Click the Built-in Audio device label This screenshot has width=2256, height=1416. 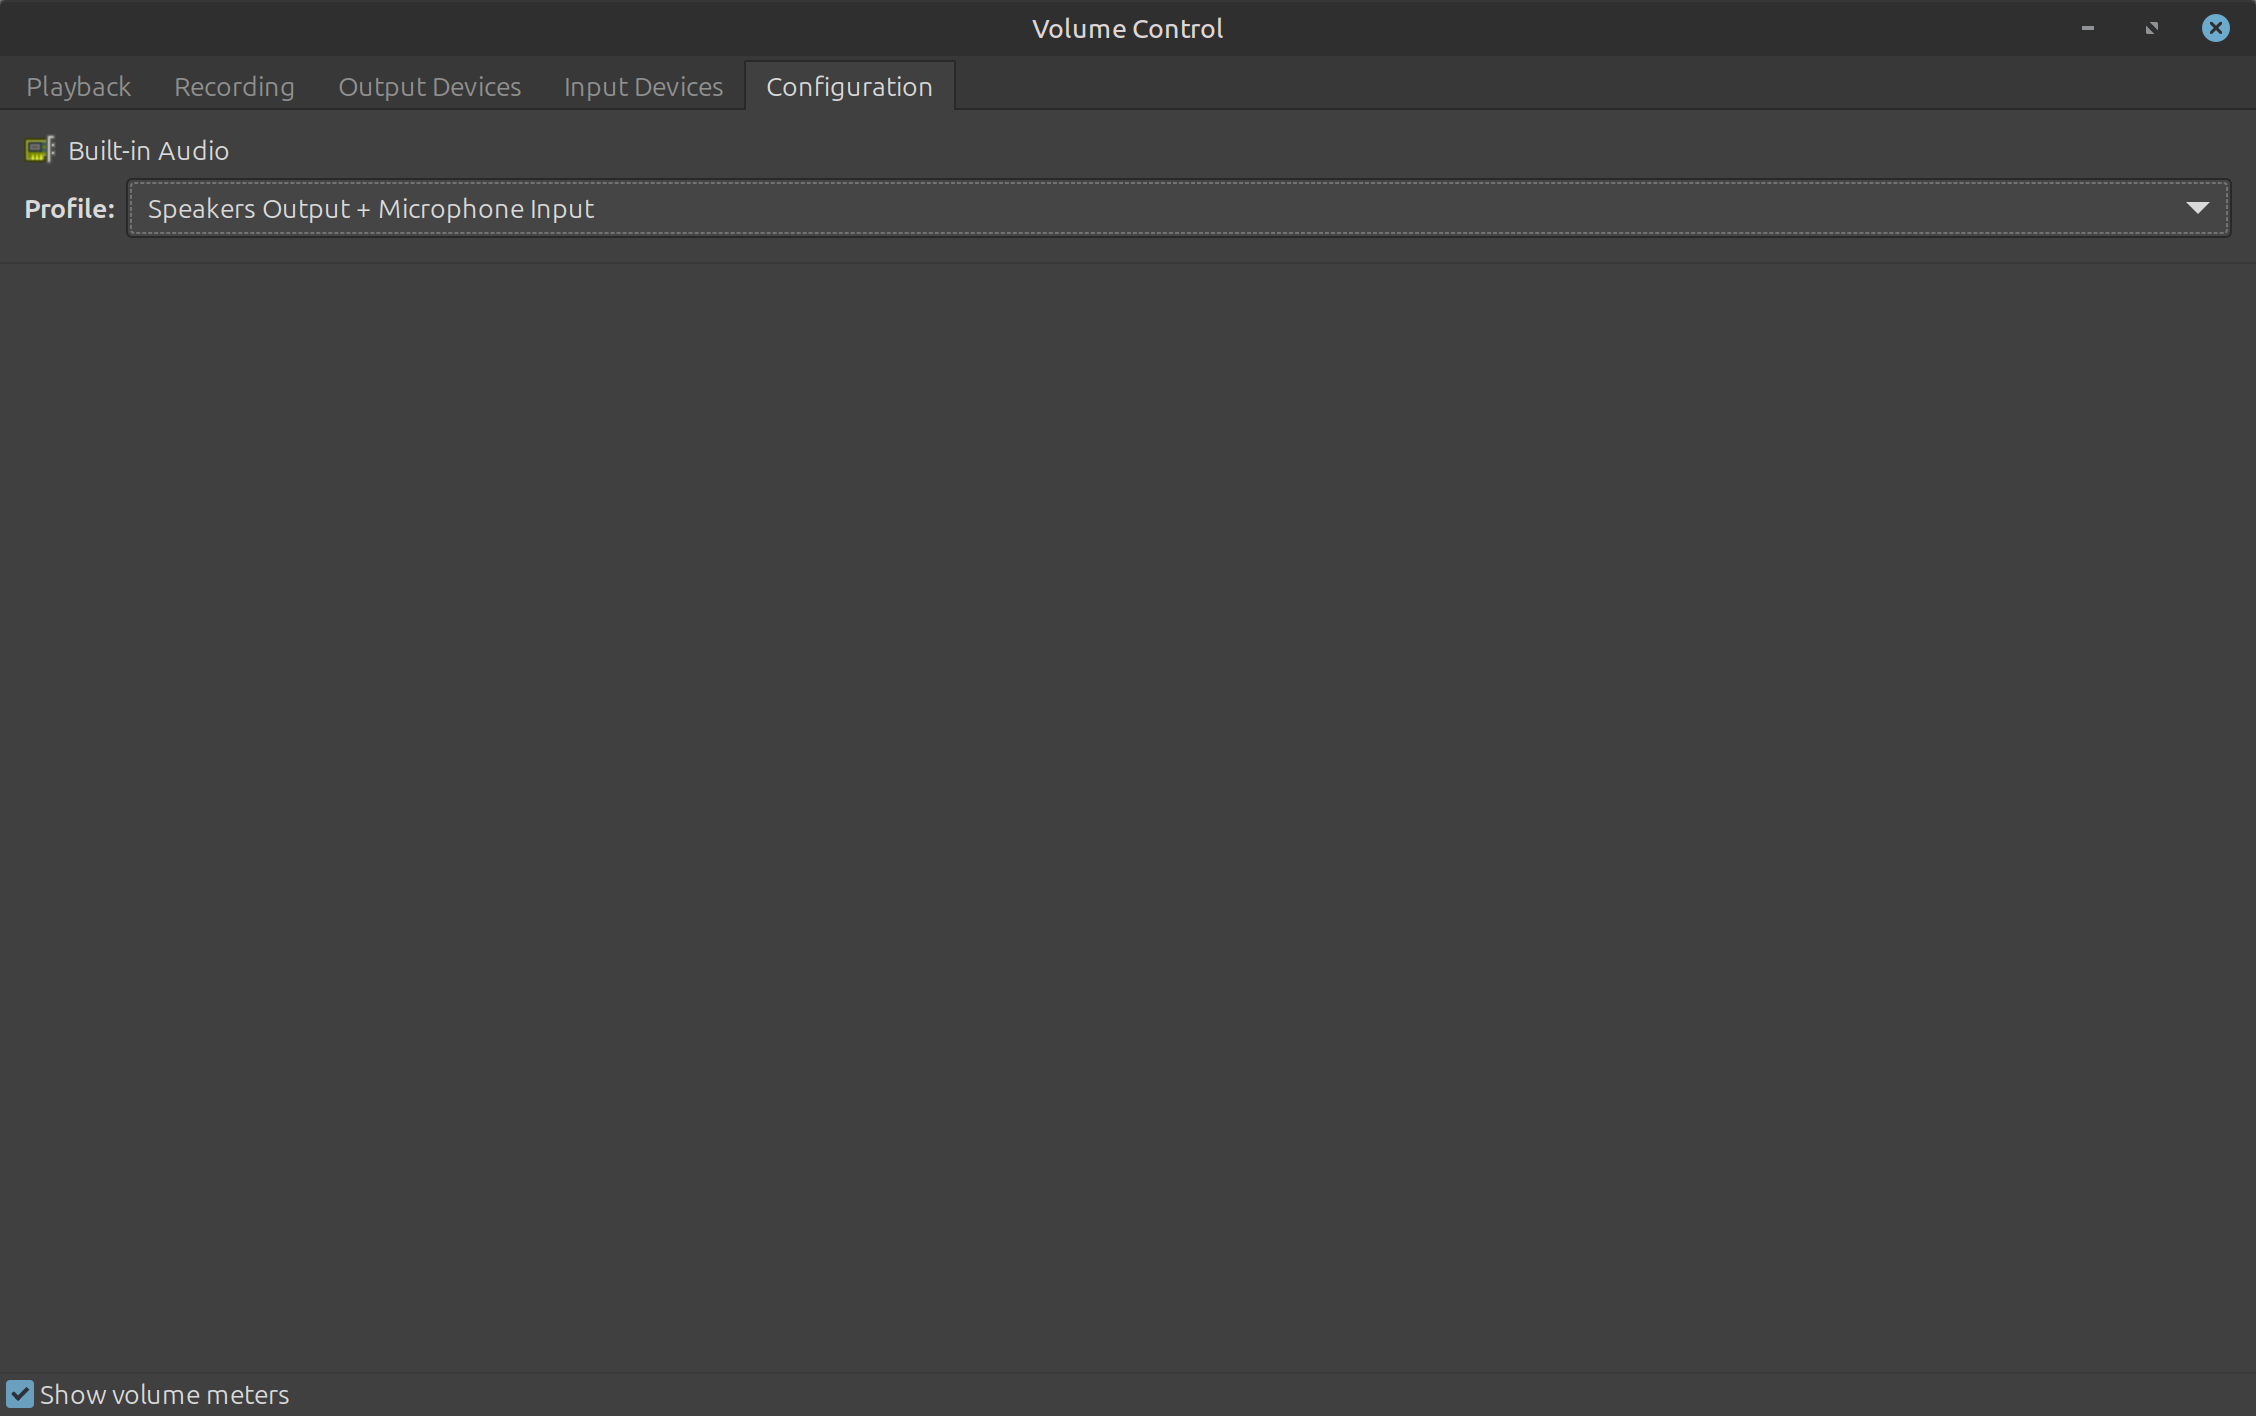click(148, 151)
